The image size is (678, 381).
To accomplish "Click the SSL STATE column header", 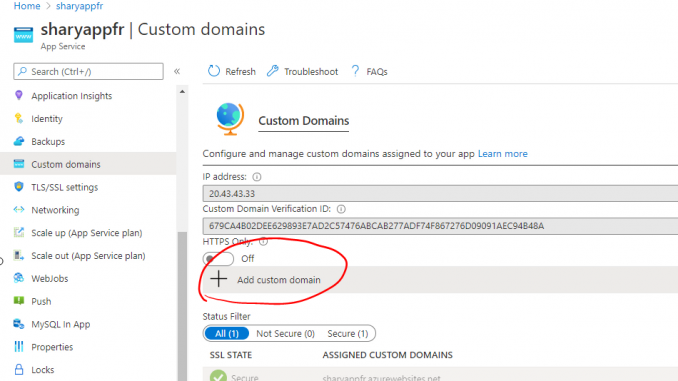I will pos(230,355).
